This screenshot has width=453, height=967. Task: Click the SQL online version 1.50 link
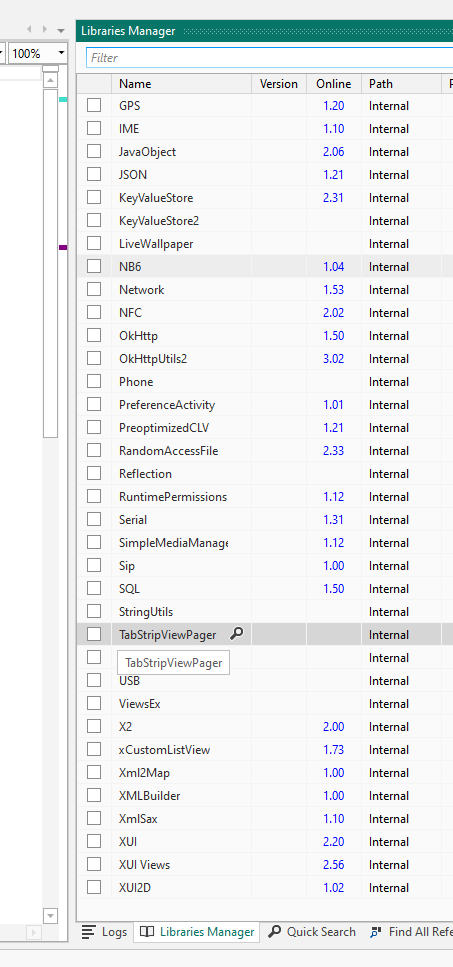[333, 588]
